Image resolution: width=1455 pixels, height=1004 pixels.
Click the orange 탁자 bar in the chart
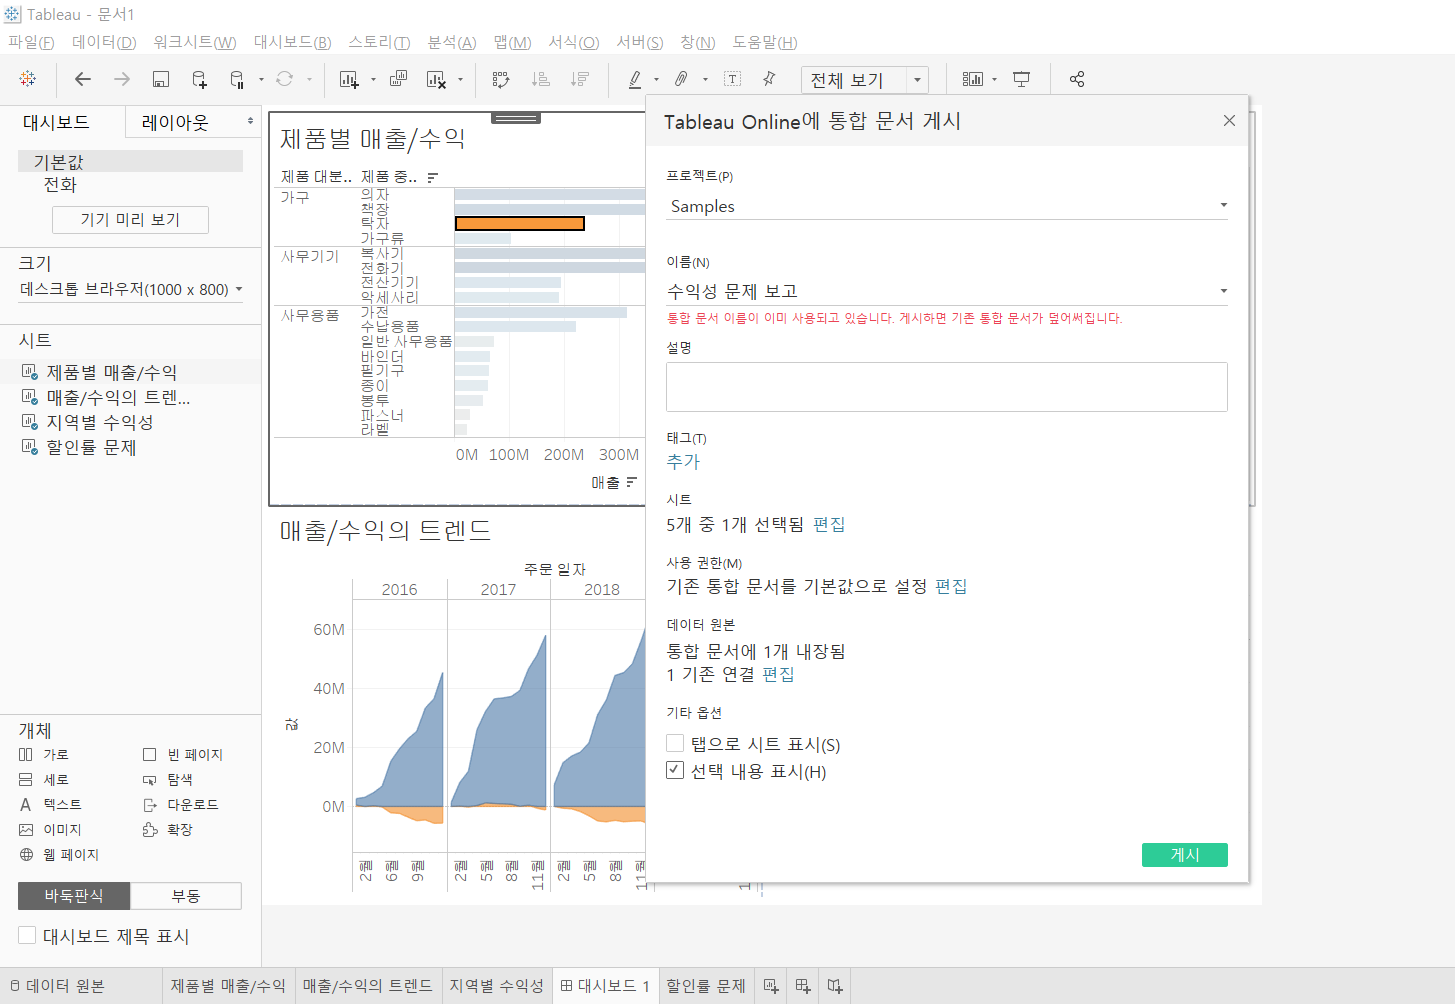pos(520,224)
